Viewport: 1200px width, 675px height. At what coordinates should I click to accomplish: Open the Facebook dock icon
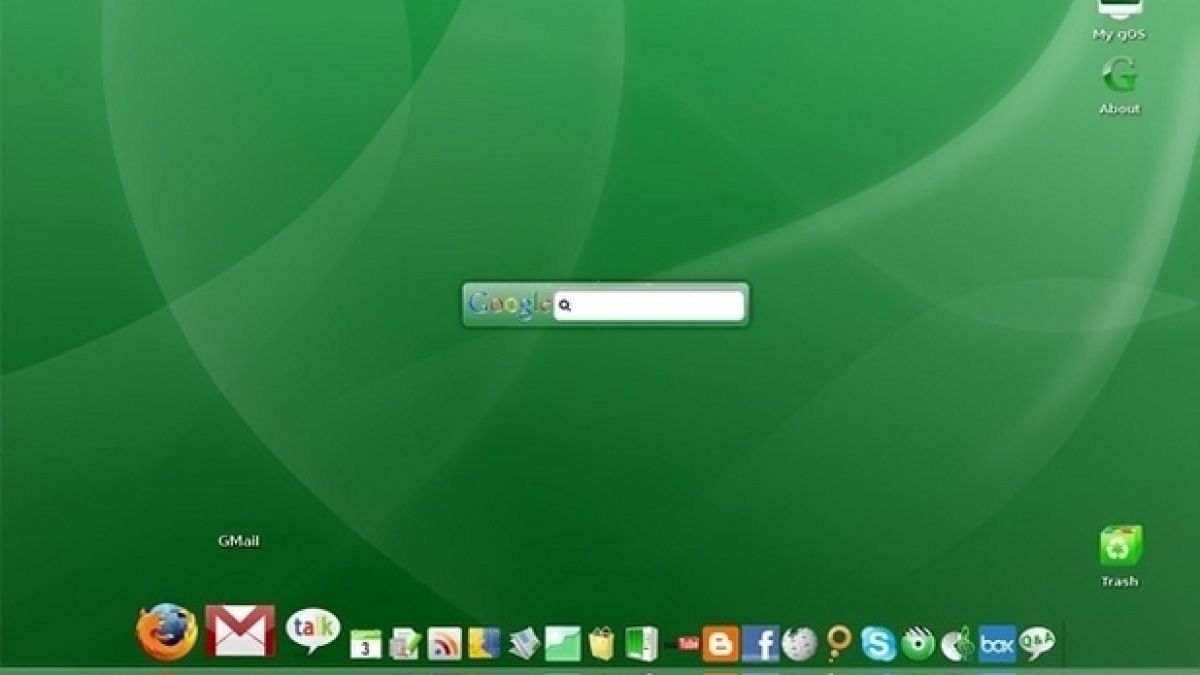click(760, 644)
